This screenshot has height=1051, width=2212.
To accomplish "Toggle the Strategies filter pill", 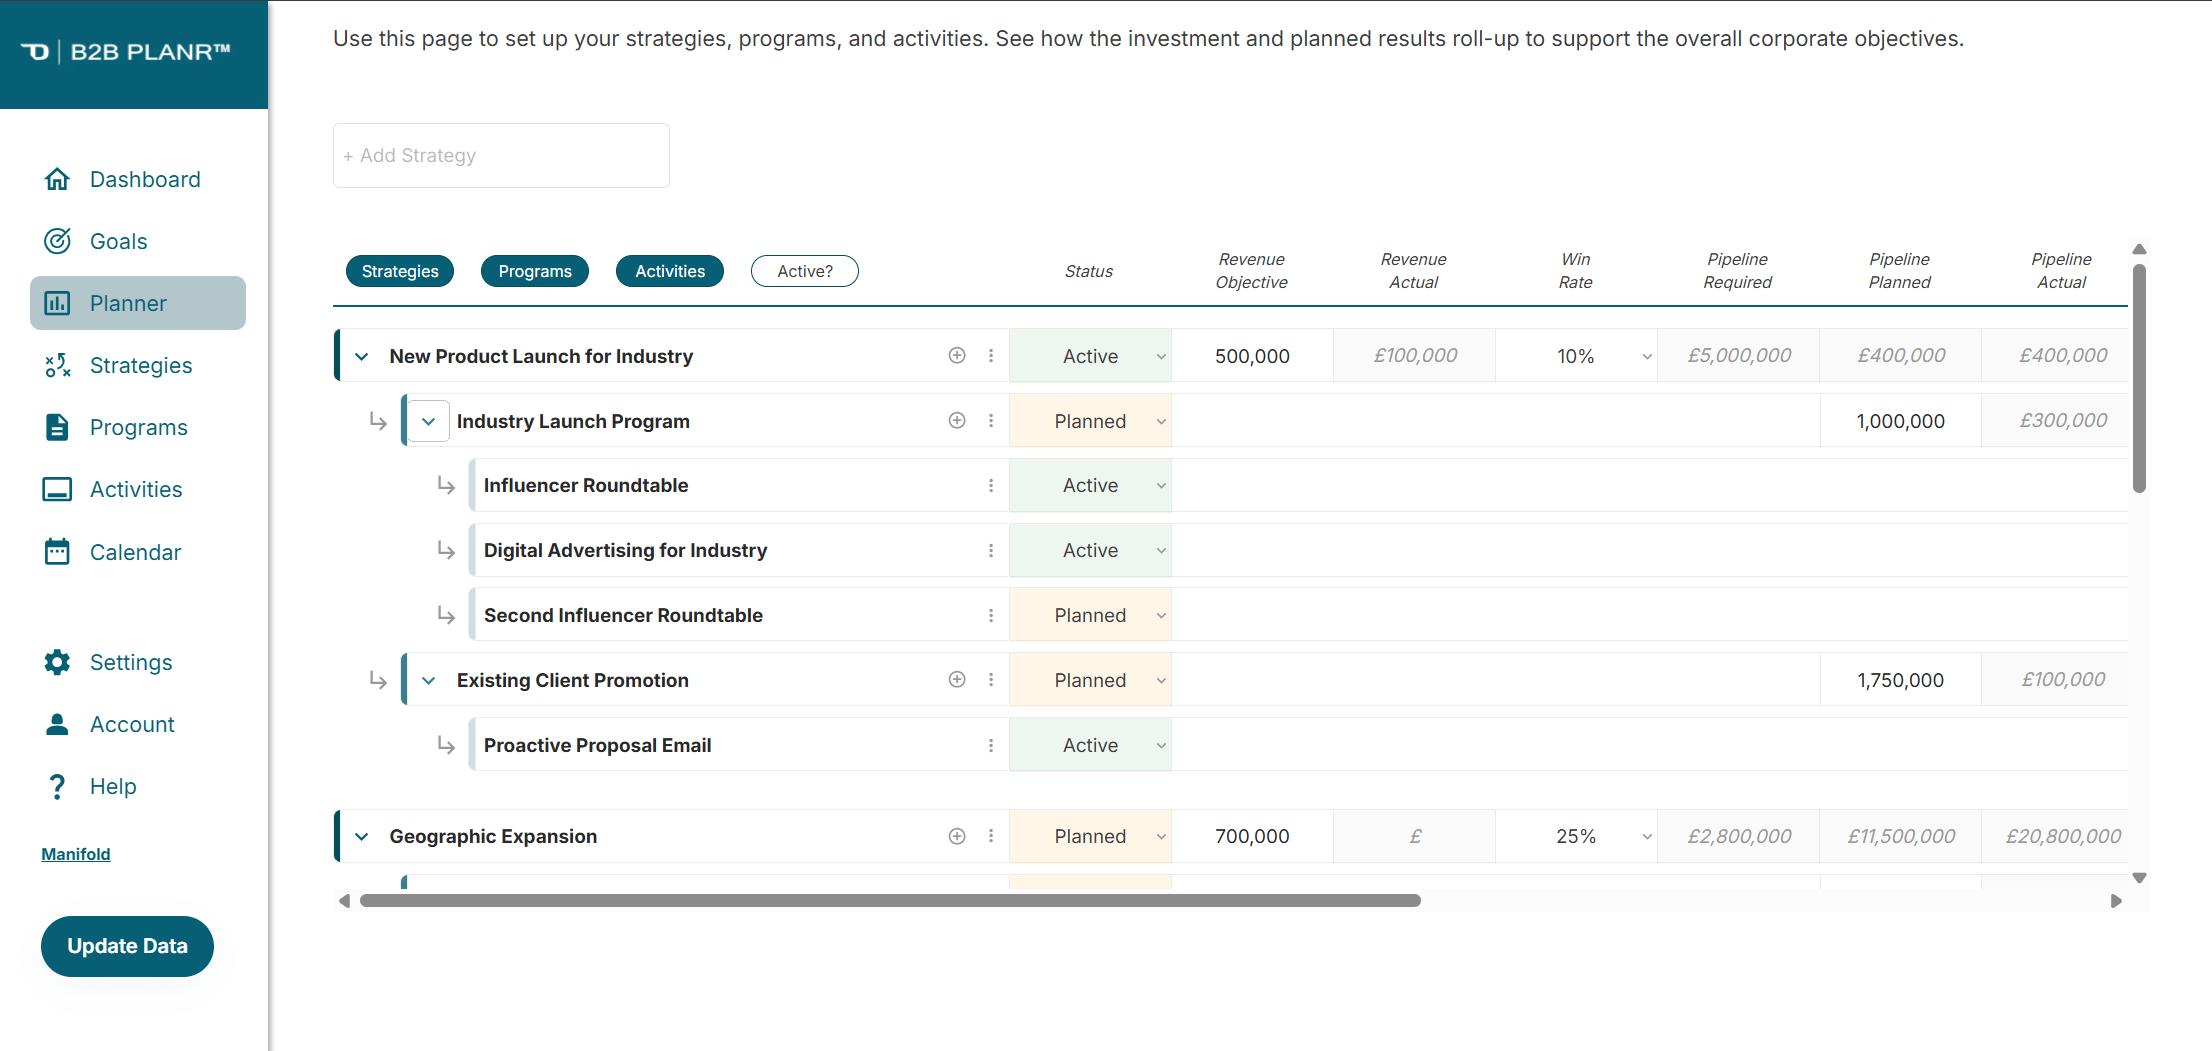I will tap(400, 271).
